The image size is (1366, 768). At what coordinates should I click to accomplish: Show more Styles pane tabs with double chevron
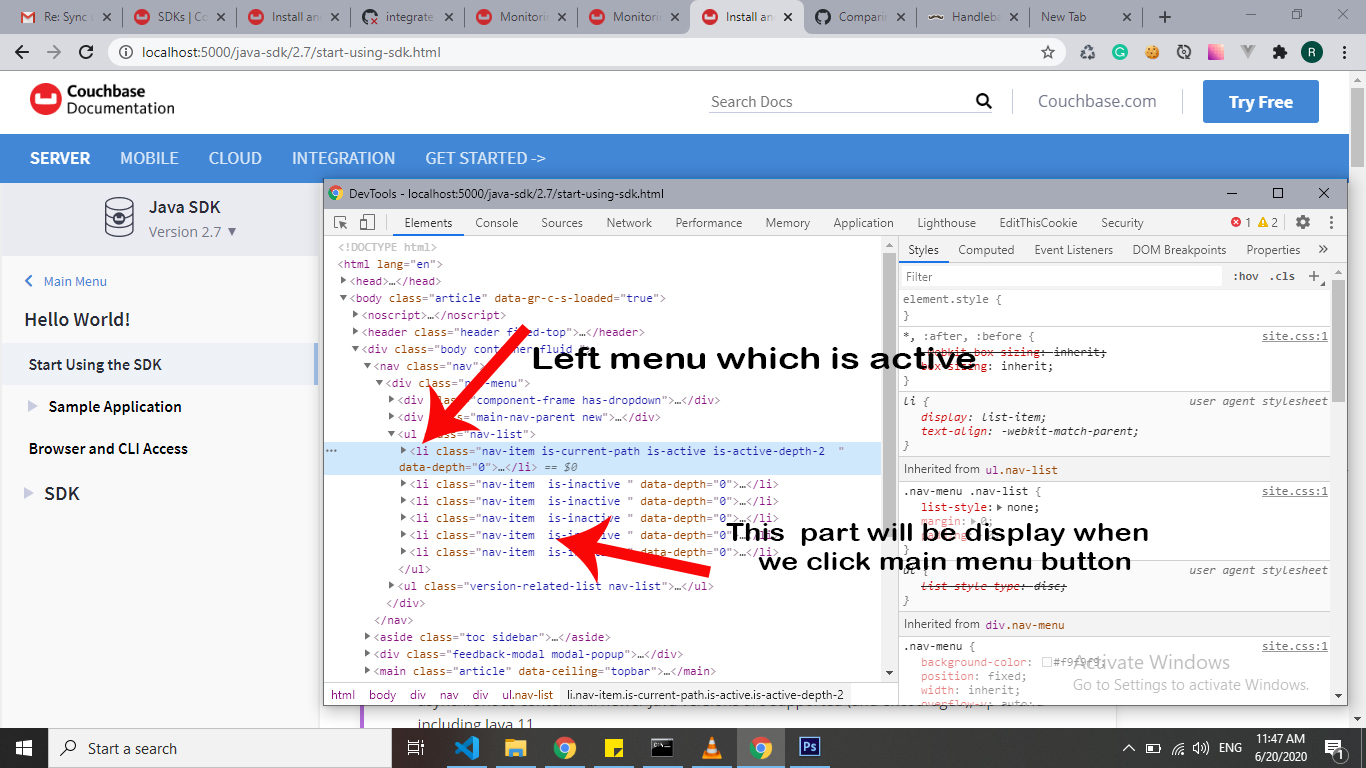pos(1323,250)
